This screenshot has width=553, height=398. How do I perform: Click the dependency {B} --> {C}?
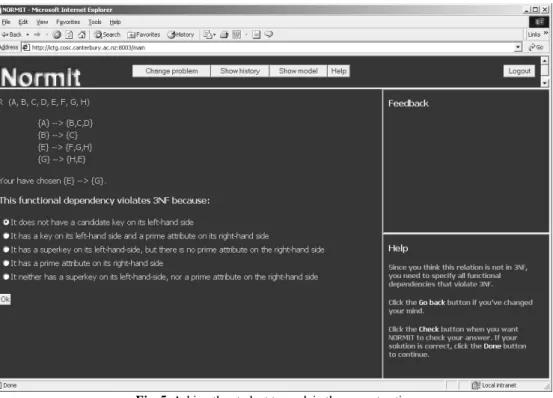coord(58,135)
